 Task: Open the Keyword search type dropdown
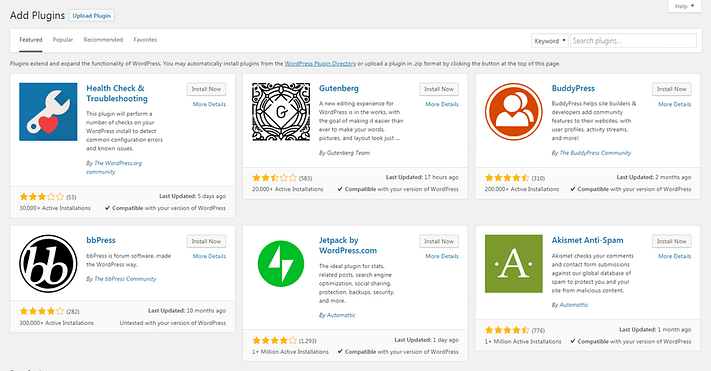click(550, 41)
